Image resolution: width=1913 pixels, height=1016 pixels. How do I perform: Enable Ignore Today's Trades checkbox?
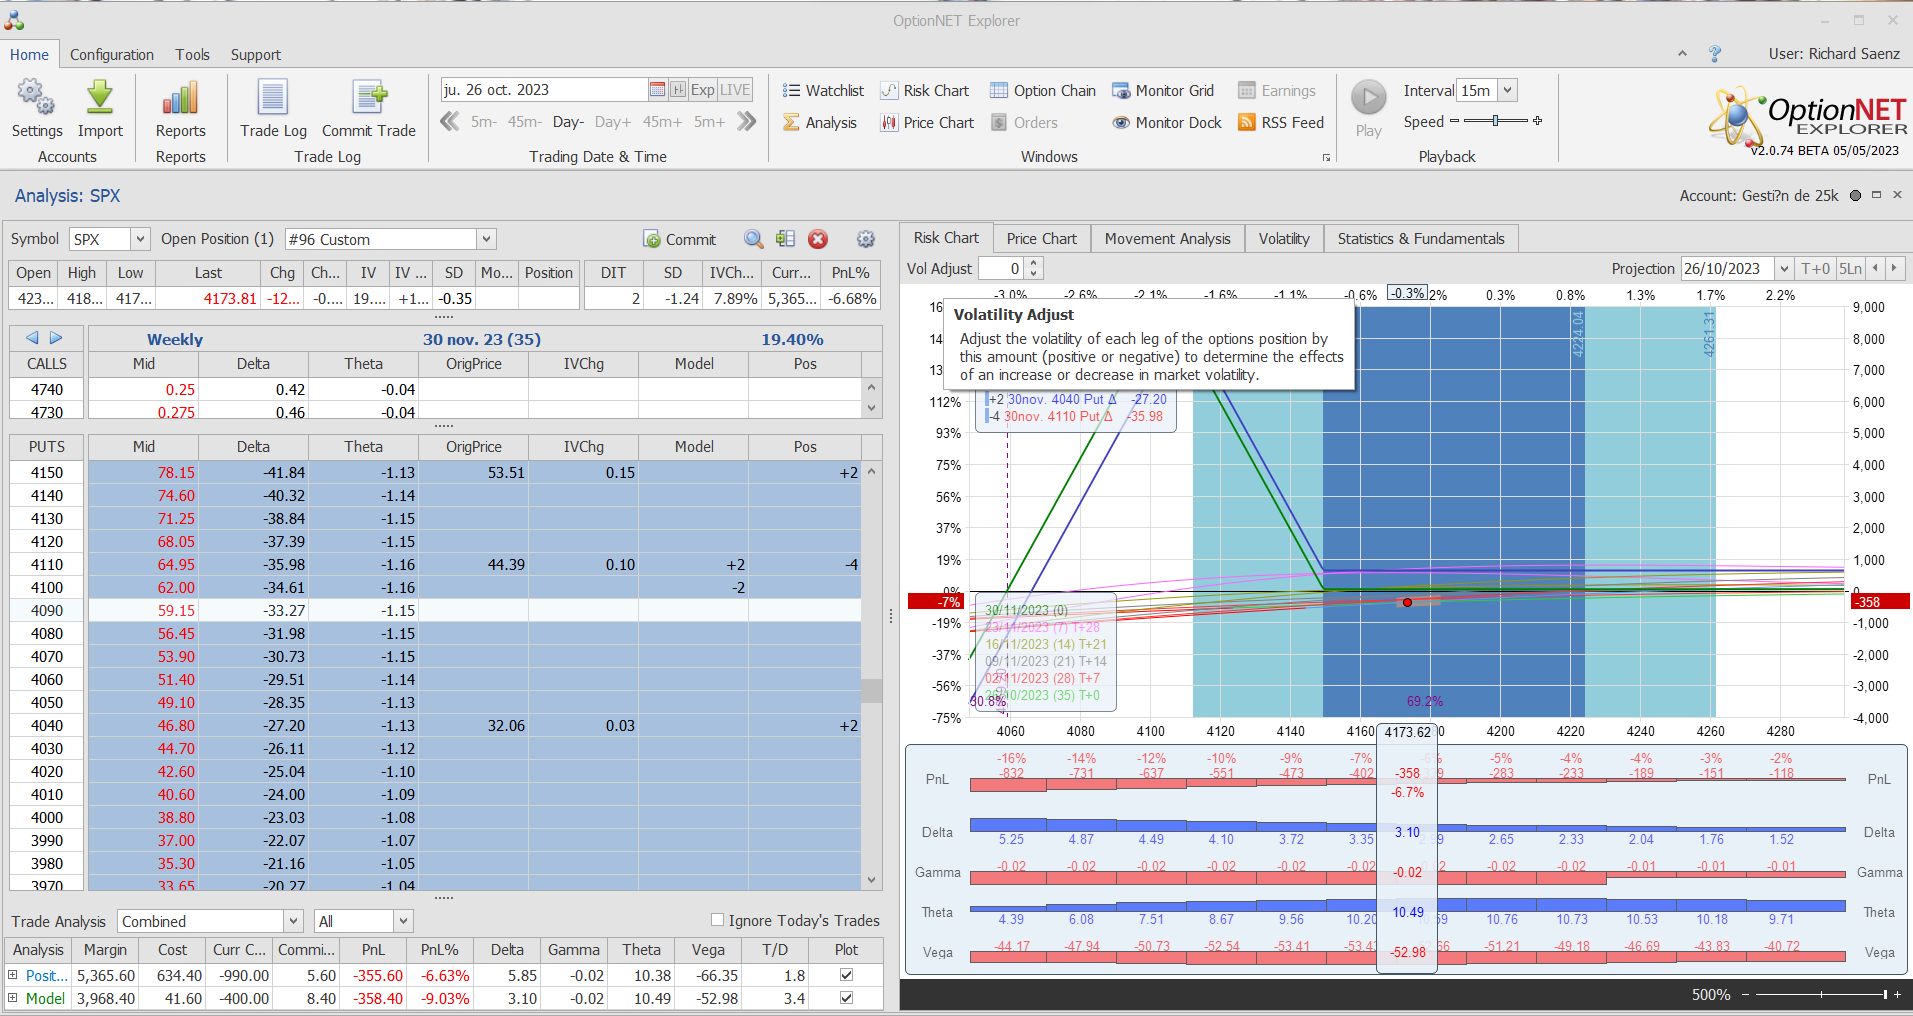click(x=717, y=920)
